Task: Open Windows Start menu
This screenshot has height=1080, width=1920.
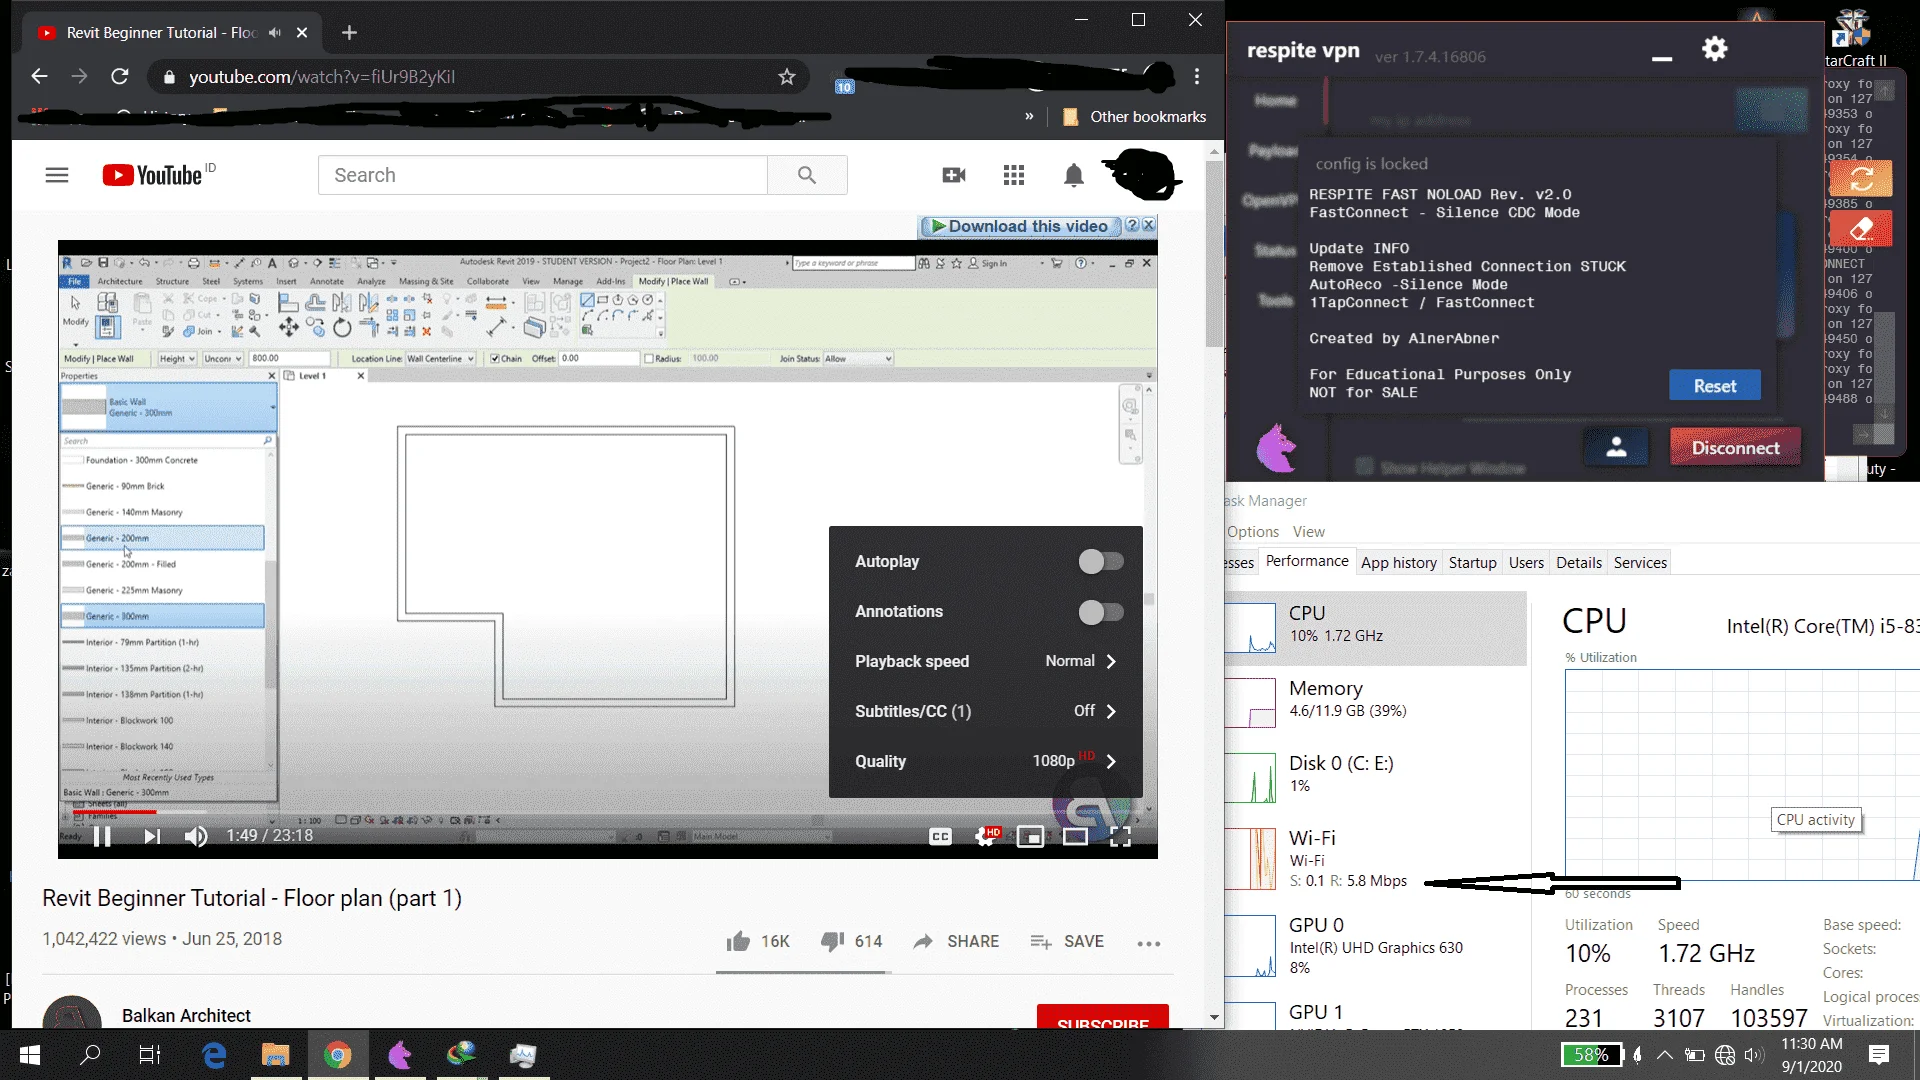Action: coord(30,1055)
